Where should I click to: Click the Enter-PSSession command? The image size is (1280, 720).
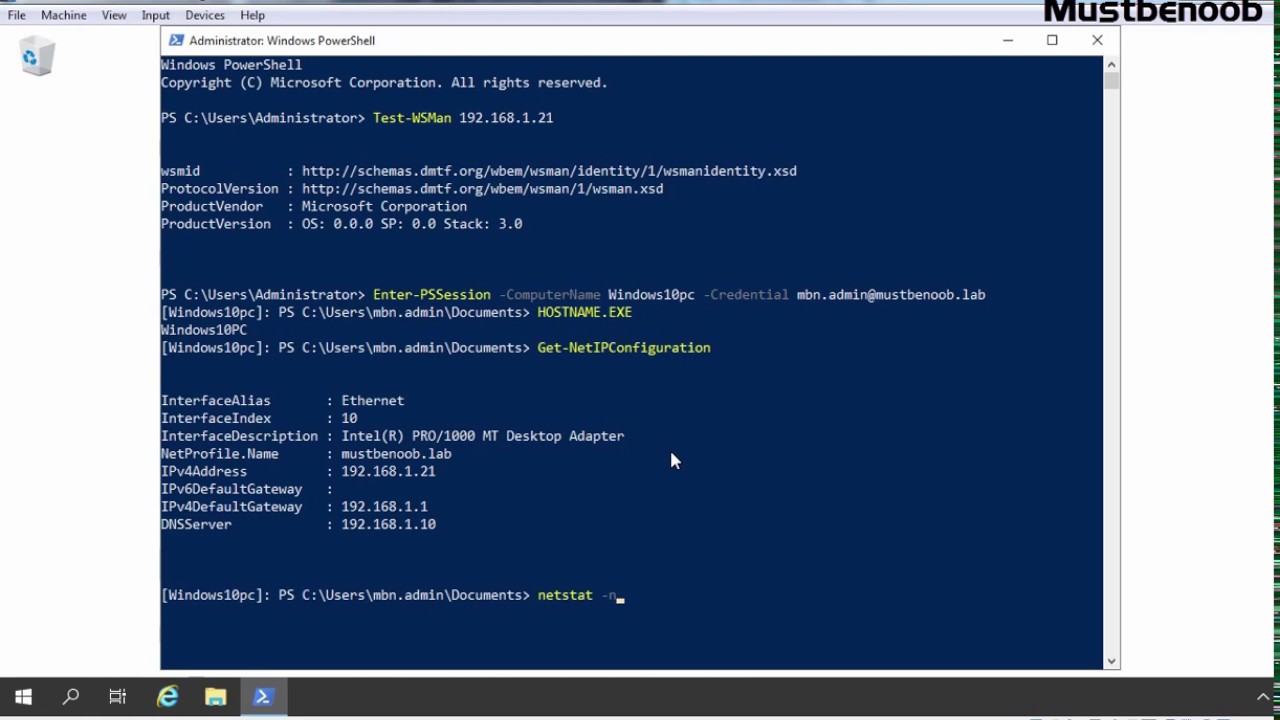(x=432, y=295)
